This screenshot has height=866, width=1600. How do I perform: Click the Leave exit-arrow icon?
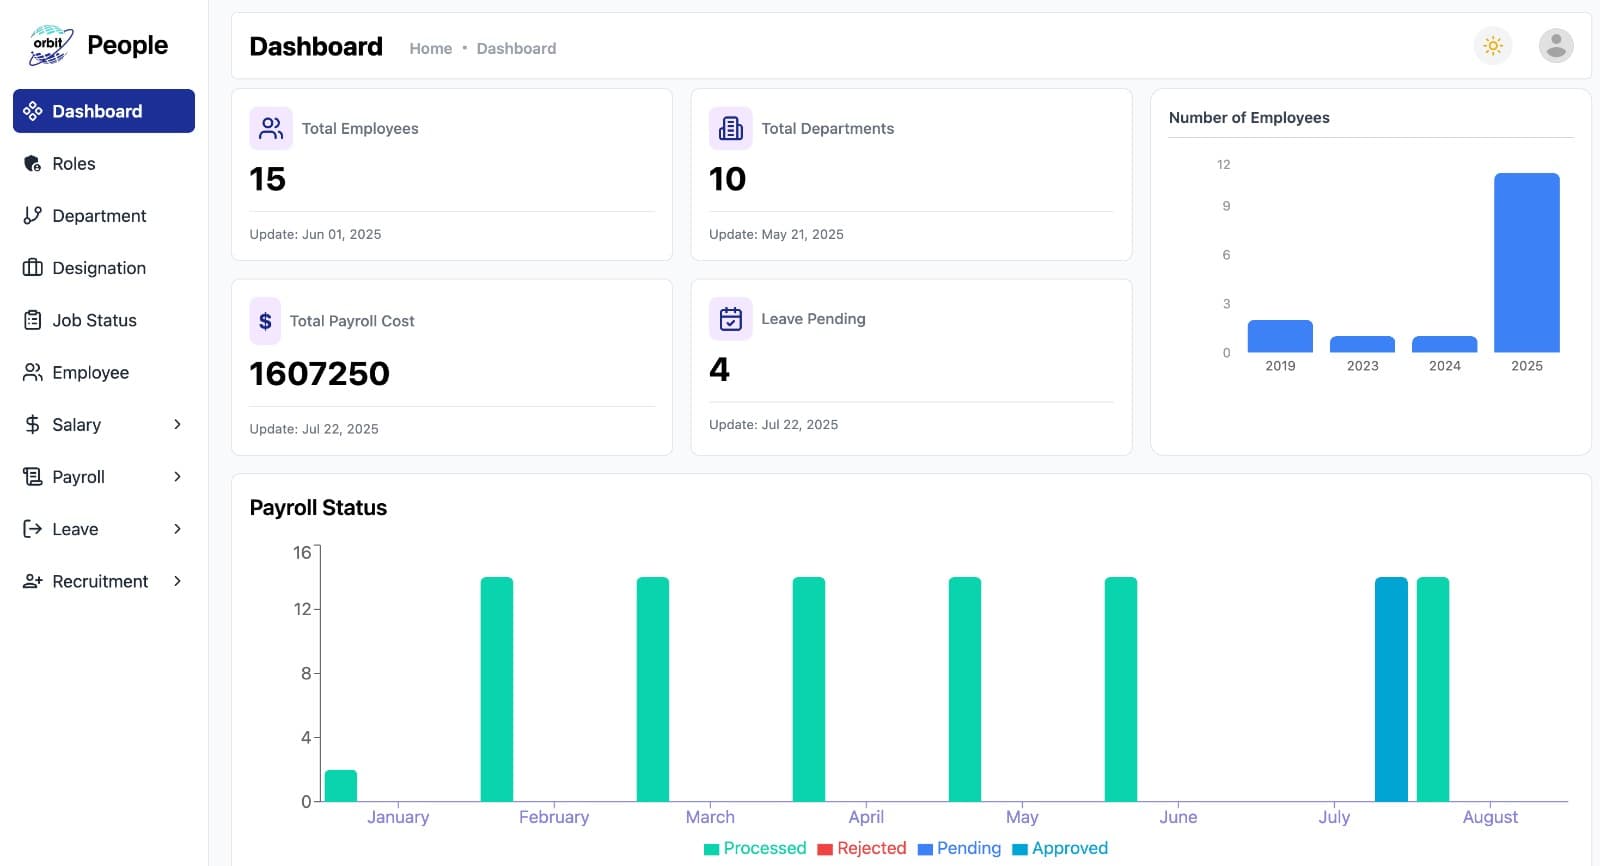pos(33,529)
